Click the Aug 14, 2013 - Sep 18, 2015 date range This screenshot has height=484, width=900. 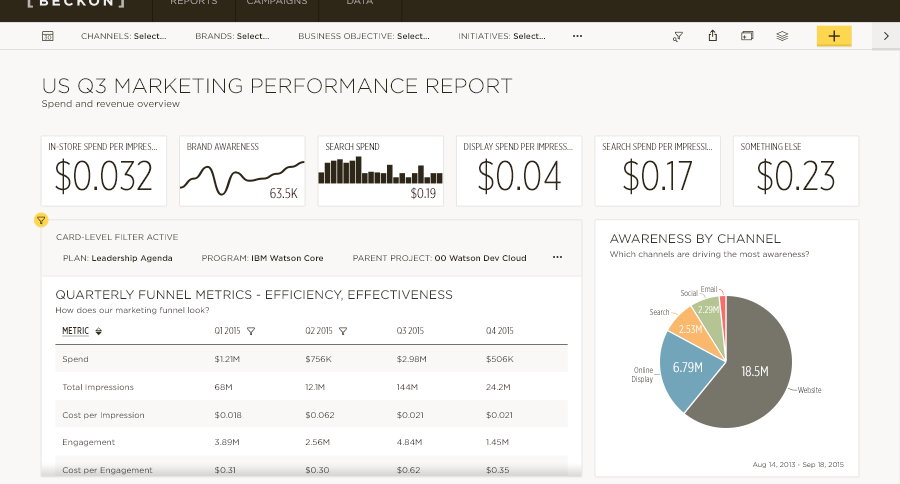tap(798, 464)
